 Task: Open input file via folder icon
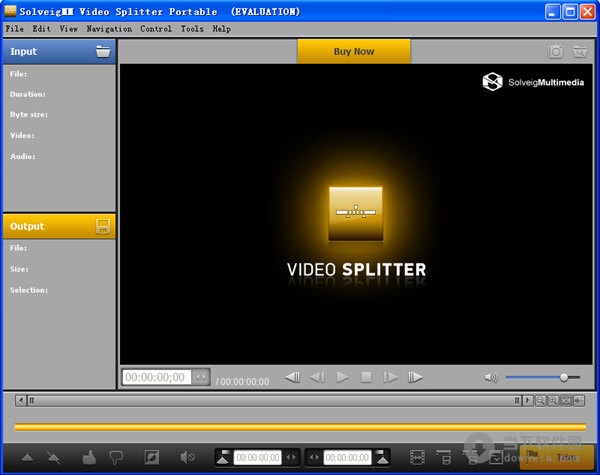pos(103,51)
